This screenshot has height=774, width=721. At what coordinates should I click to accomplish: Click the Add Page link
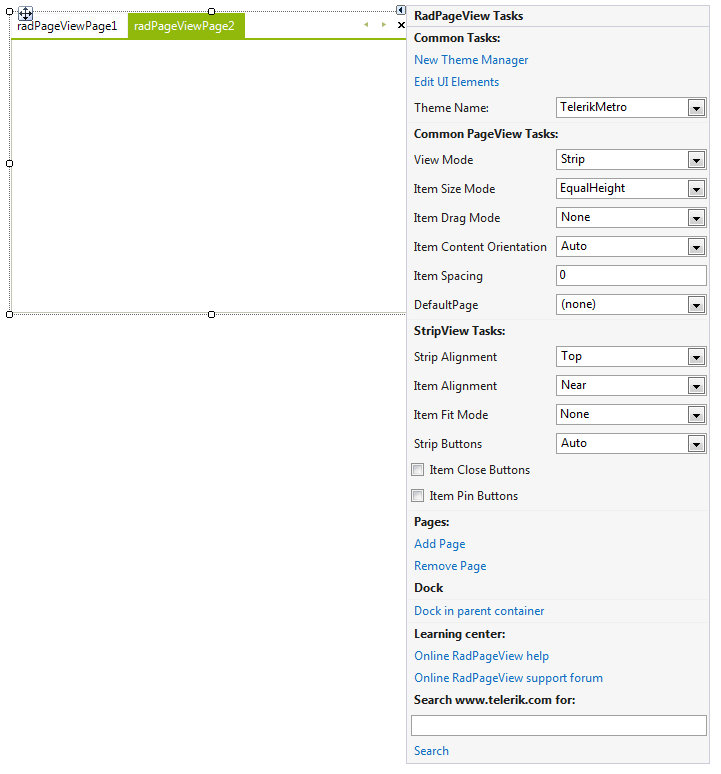click(439, 544)
